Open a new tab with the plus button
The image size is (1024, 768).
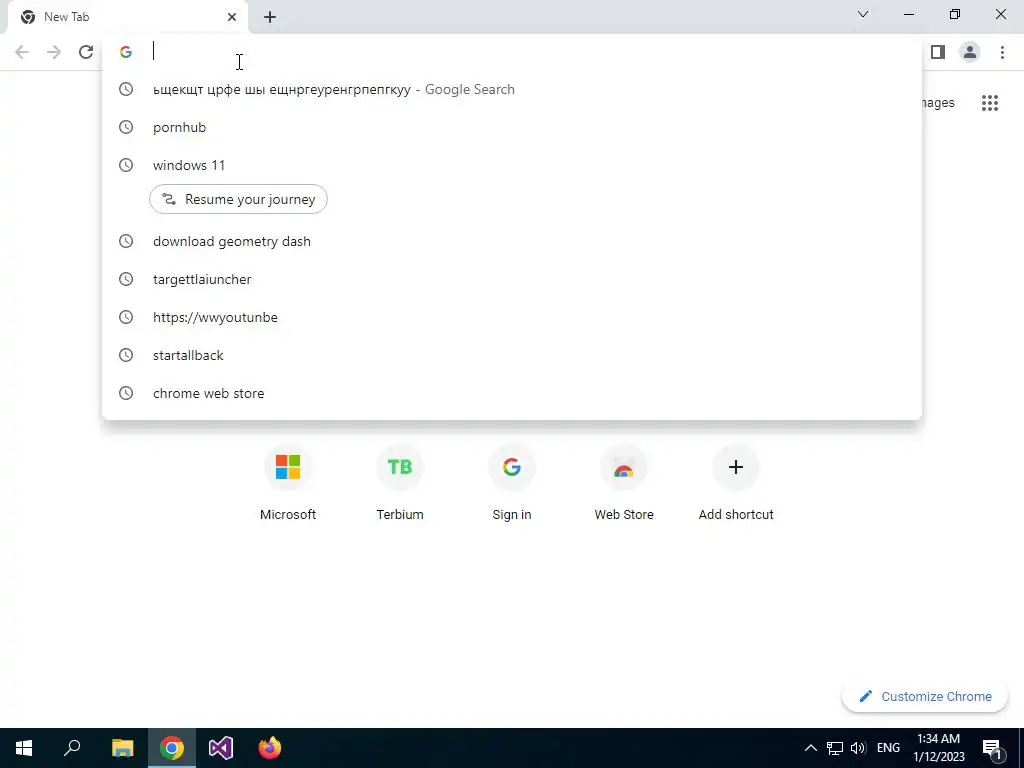click(x=270, y=17)
